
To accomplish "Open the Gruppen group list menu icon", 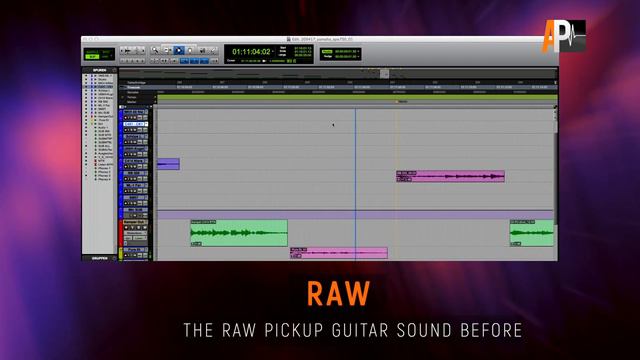I will (x=114, y=258).
